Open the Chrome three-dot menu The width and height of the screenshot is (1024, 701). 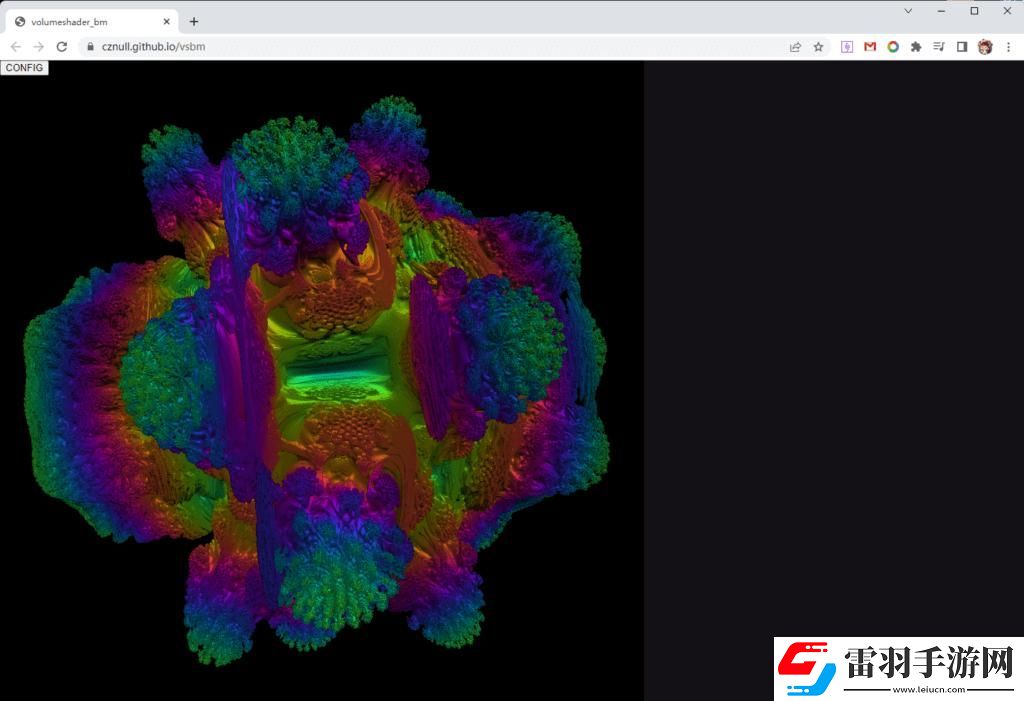click(1010, 46)
